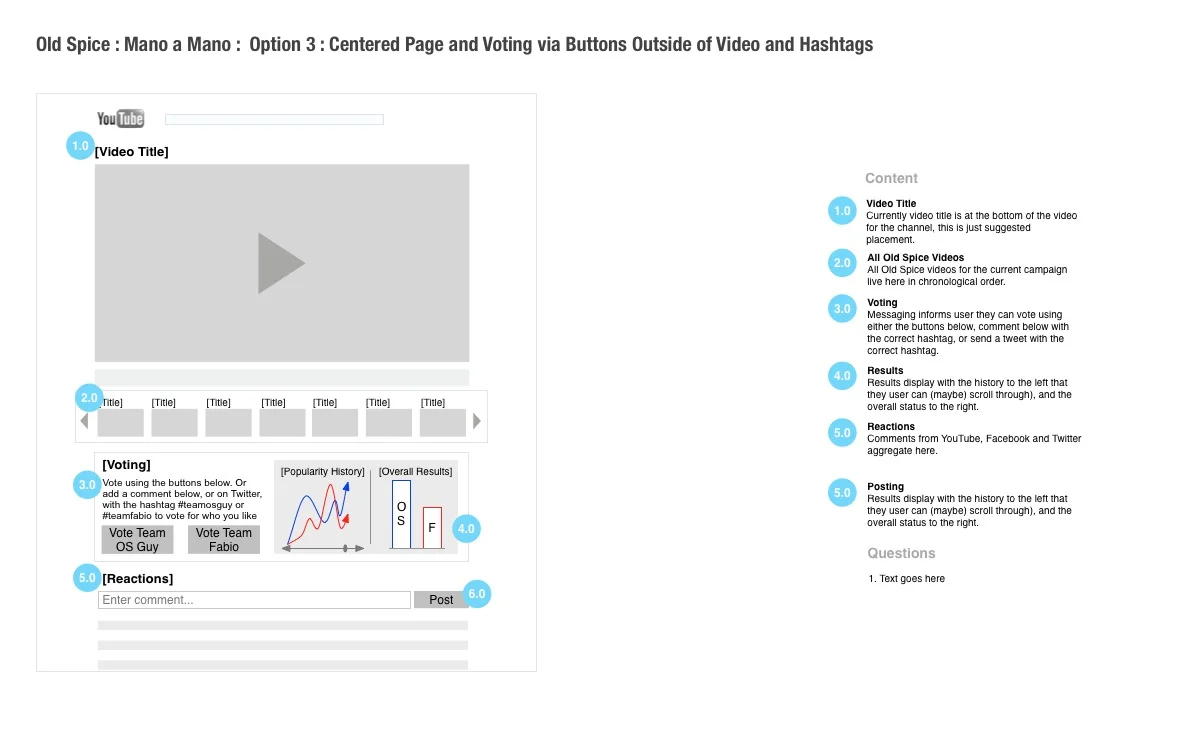Click the YouTube logo

click(120, 118)
